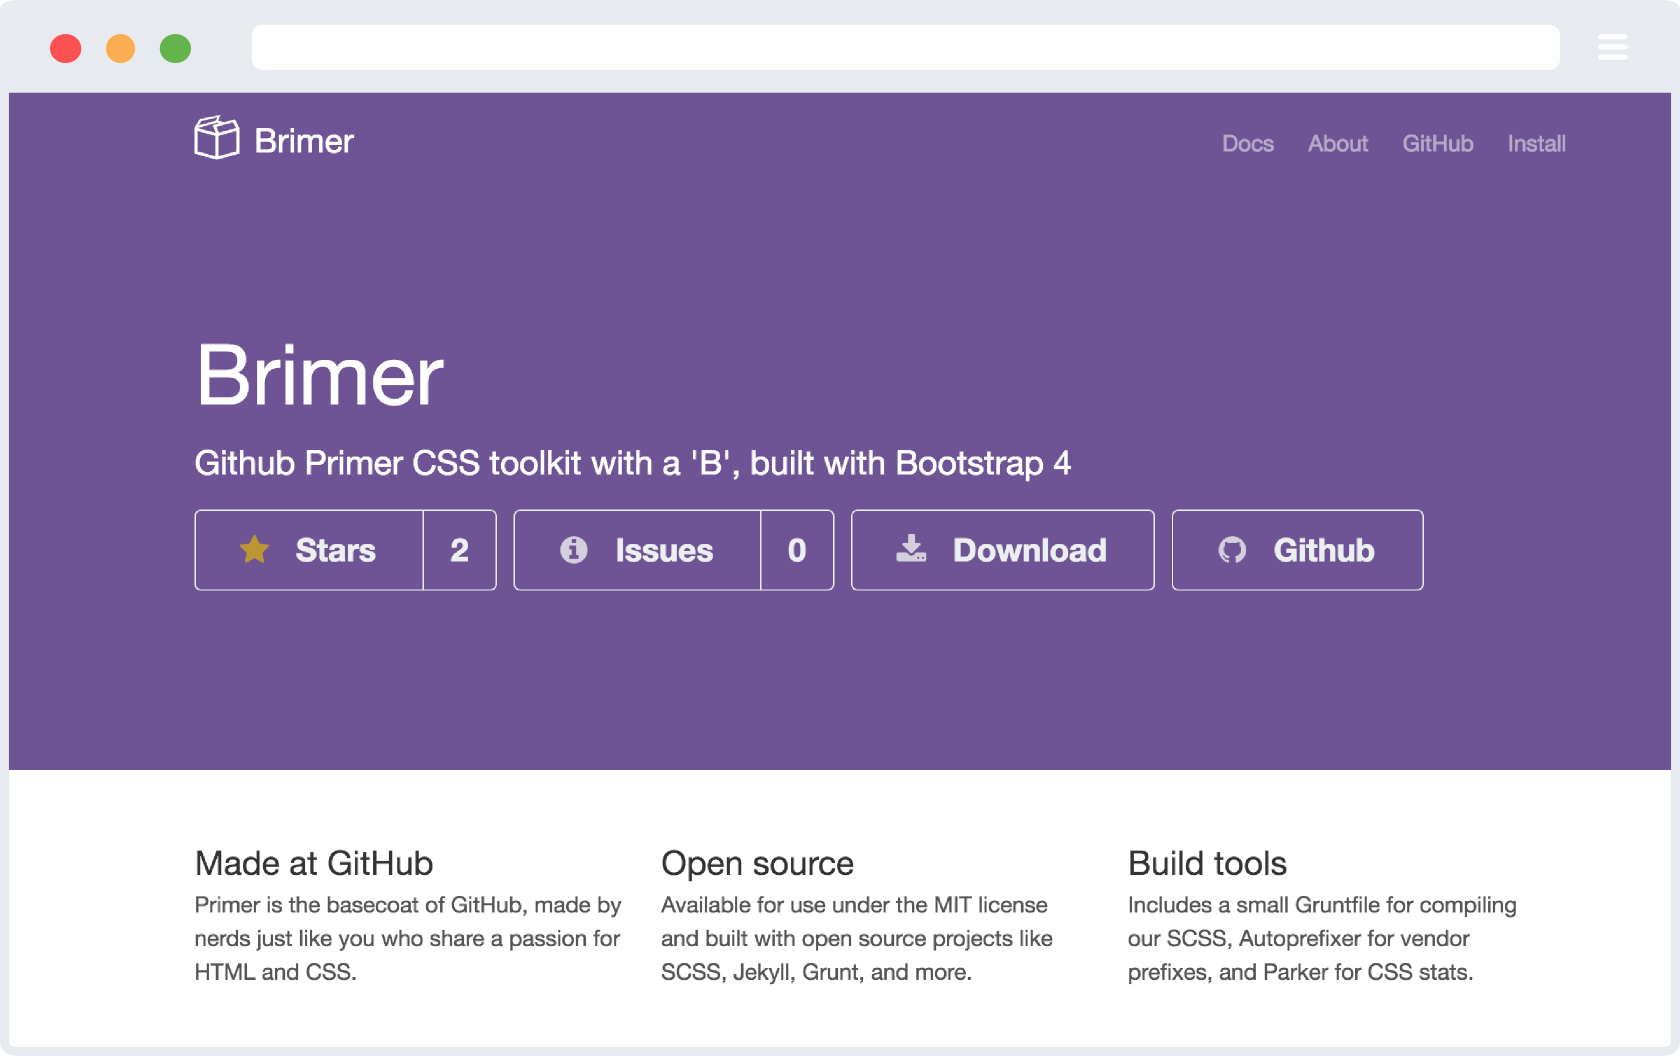
Task: Click the download tray icon
Action: pyautogui.click(x=911, y=548)
